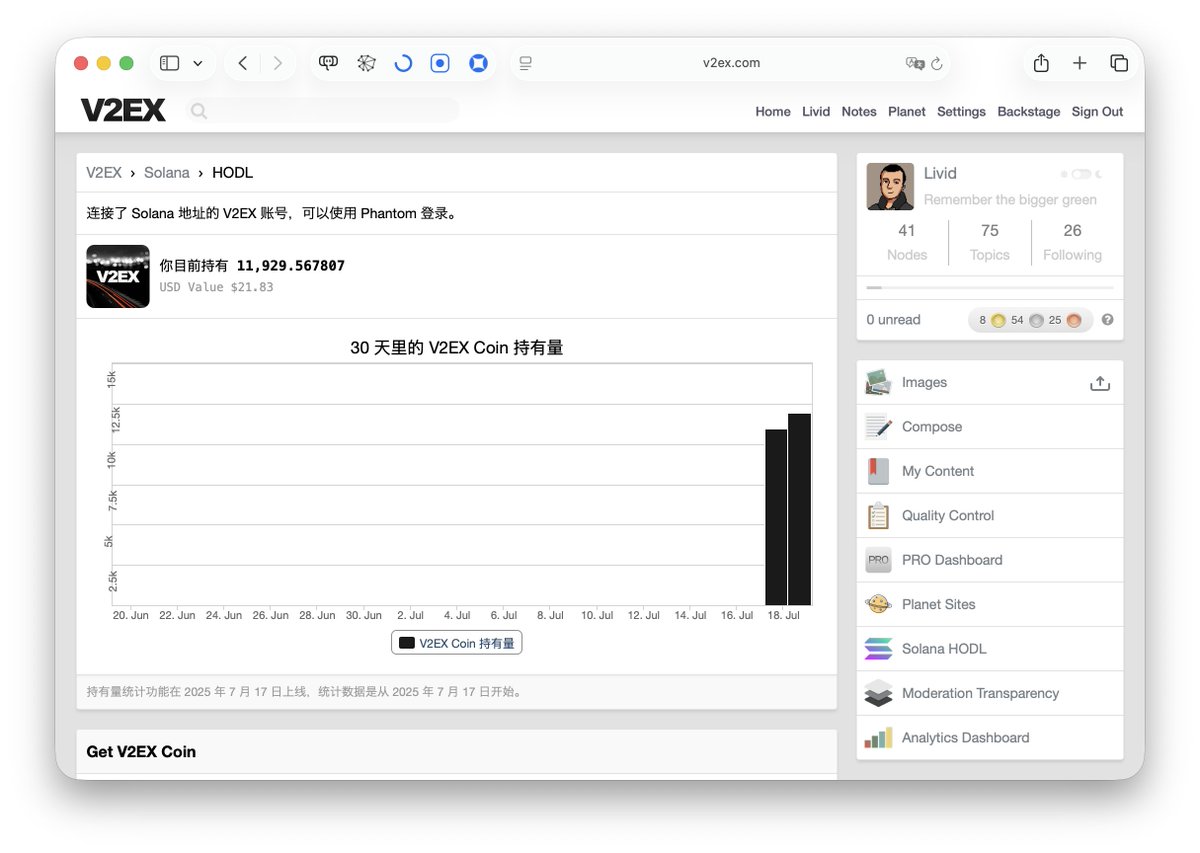1200x853 pixels.
Task: Open Compose from the sidebar
Action: [990, 427]
